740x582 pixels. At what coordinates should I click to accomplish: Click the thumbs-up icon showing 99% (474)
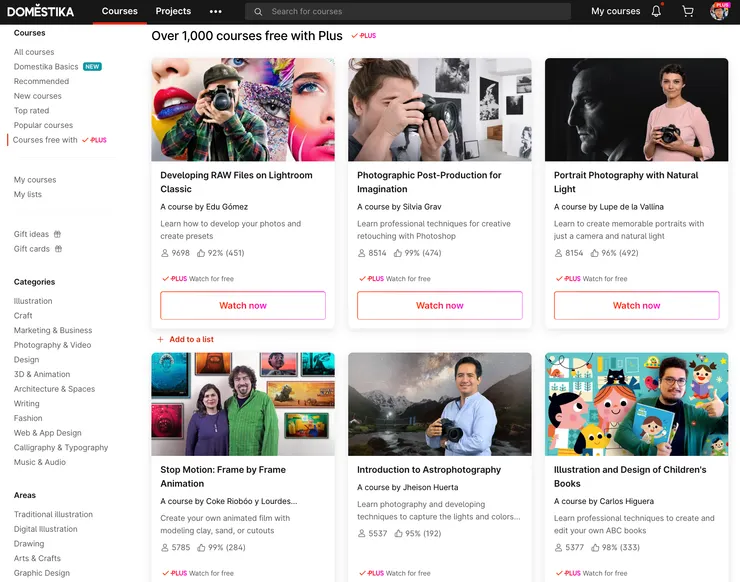click(x=398, y=253)
